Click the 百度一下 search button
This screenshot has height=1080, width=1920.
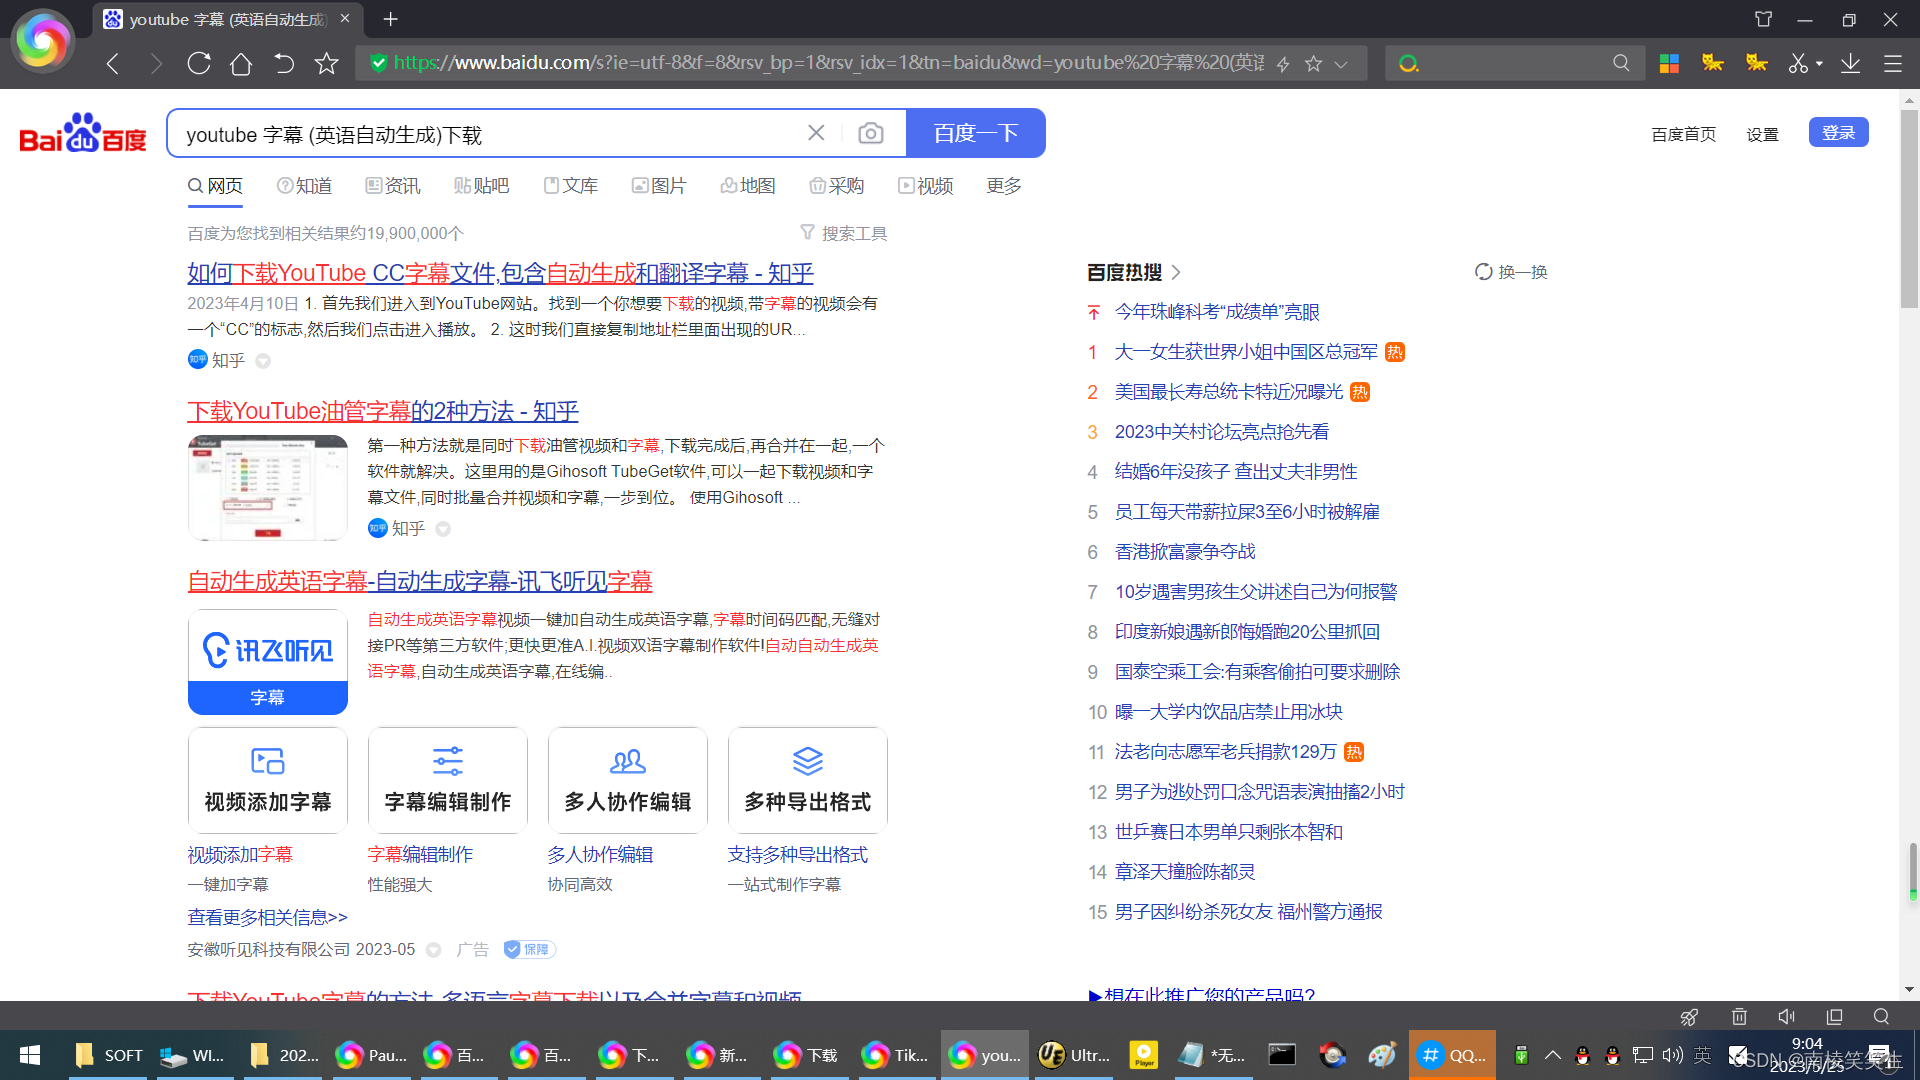[975, 134]
